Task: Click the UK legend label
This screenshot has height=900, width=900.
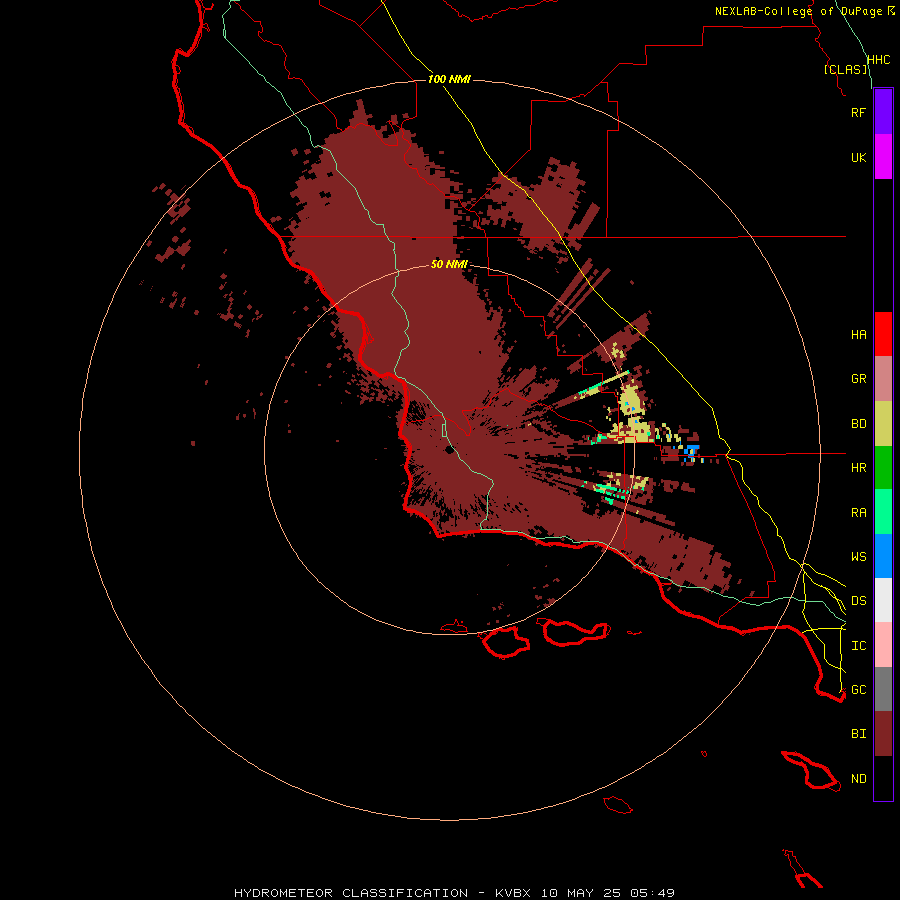Action: click(858, 157)
